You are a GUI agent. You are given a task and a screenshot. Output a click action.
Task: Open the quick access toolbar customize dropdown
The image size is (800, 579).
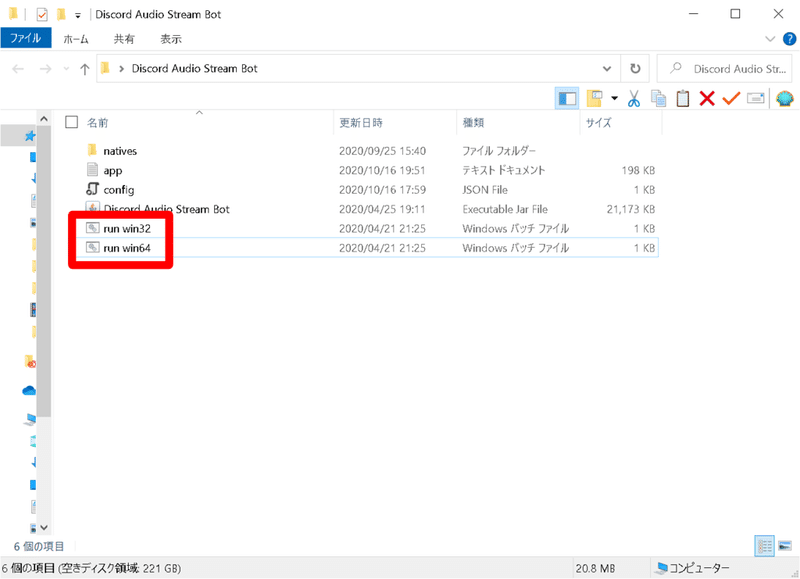(78, 15)
